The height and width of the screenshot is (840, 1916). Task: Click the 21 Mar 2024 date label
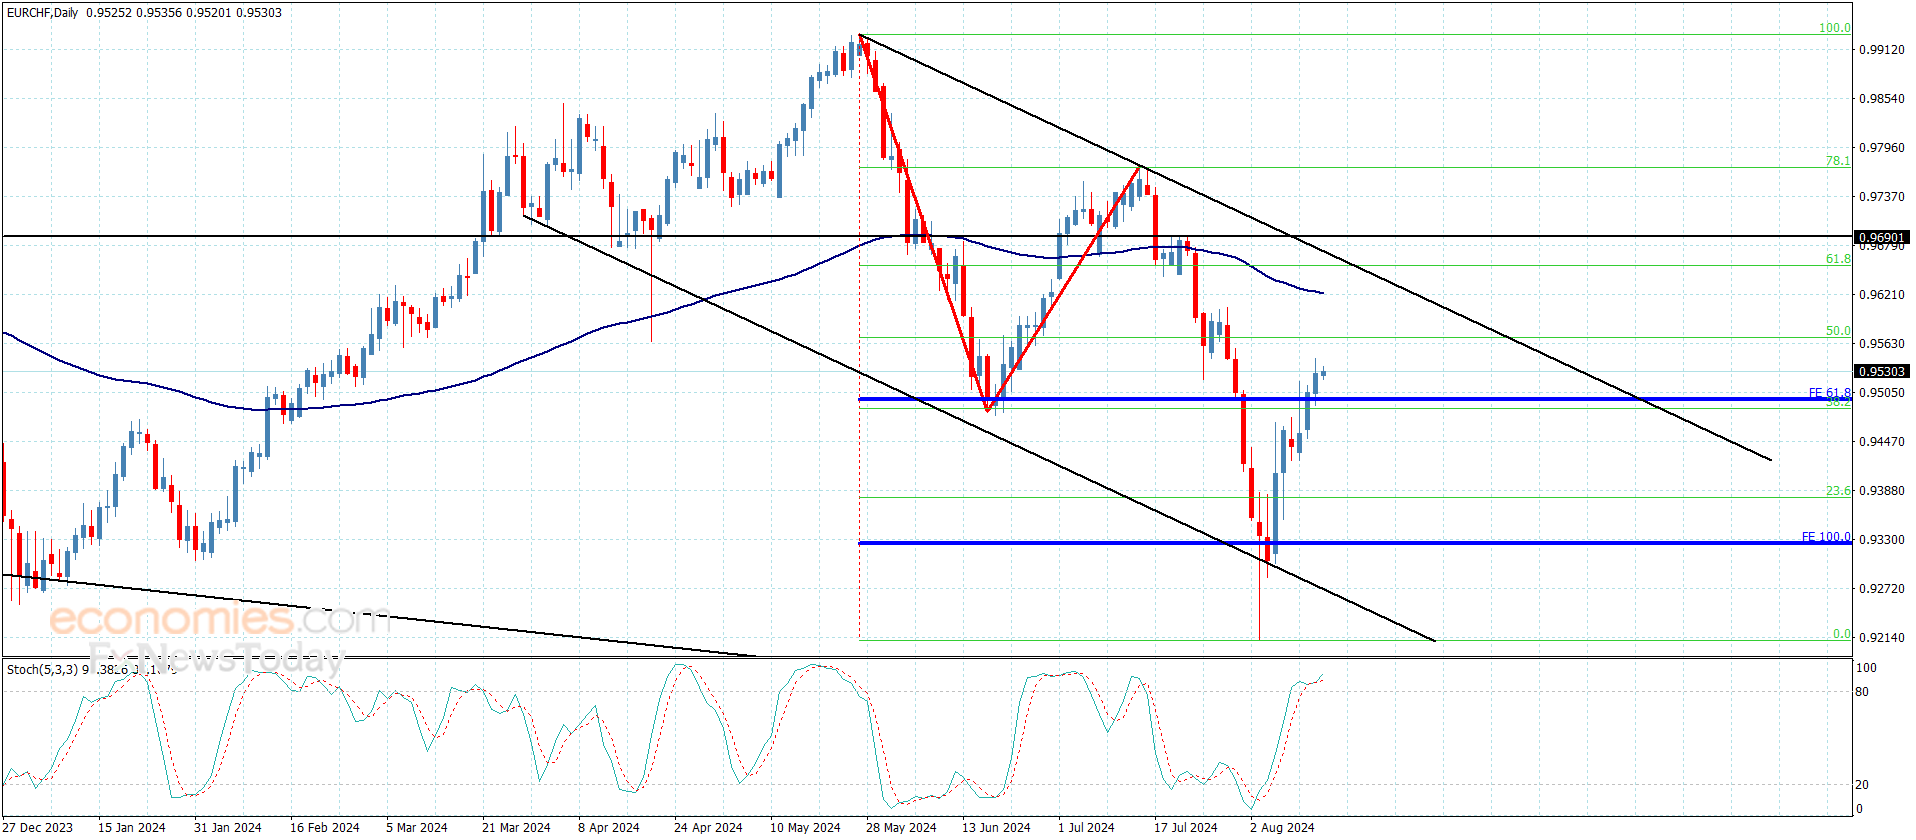(x=516, y=827)
